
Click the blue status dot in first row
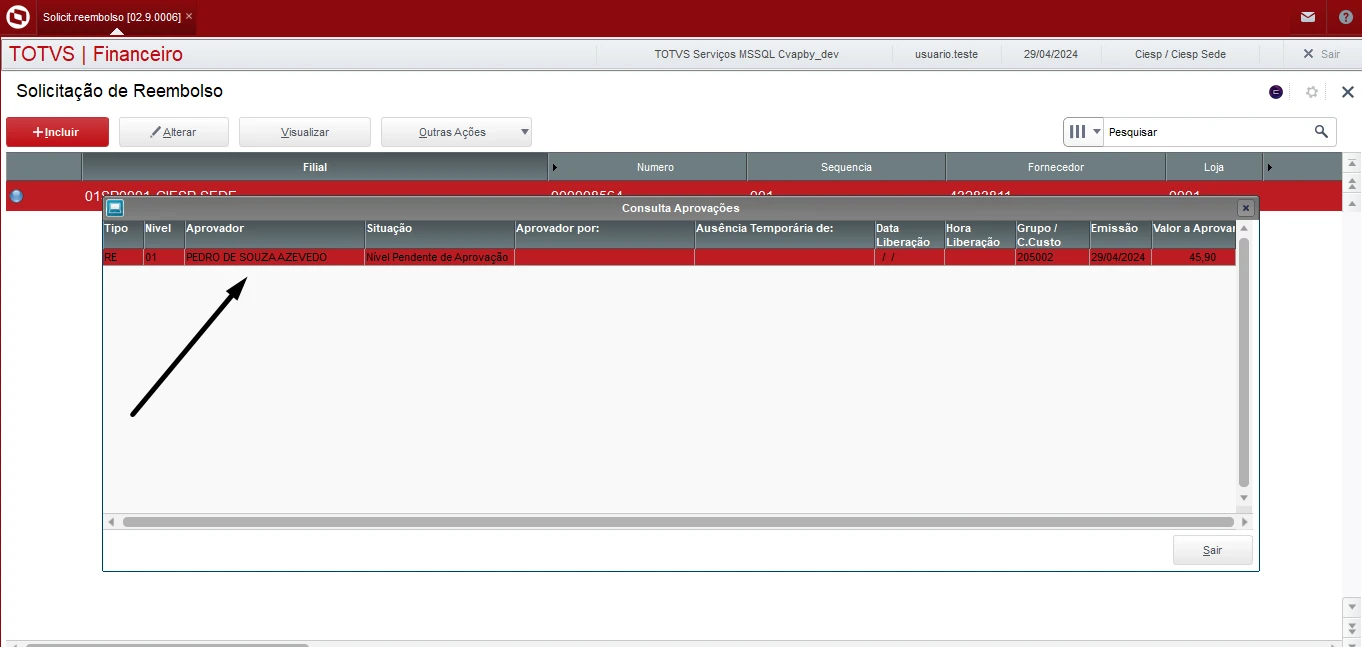pos(16,196)
